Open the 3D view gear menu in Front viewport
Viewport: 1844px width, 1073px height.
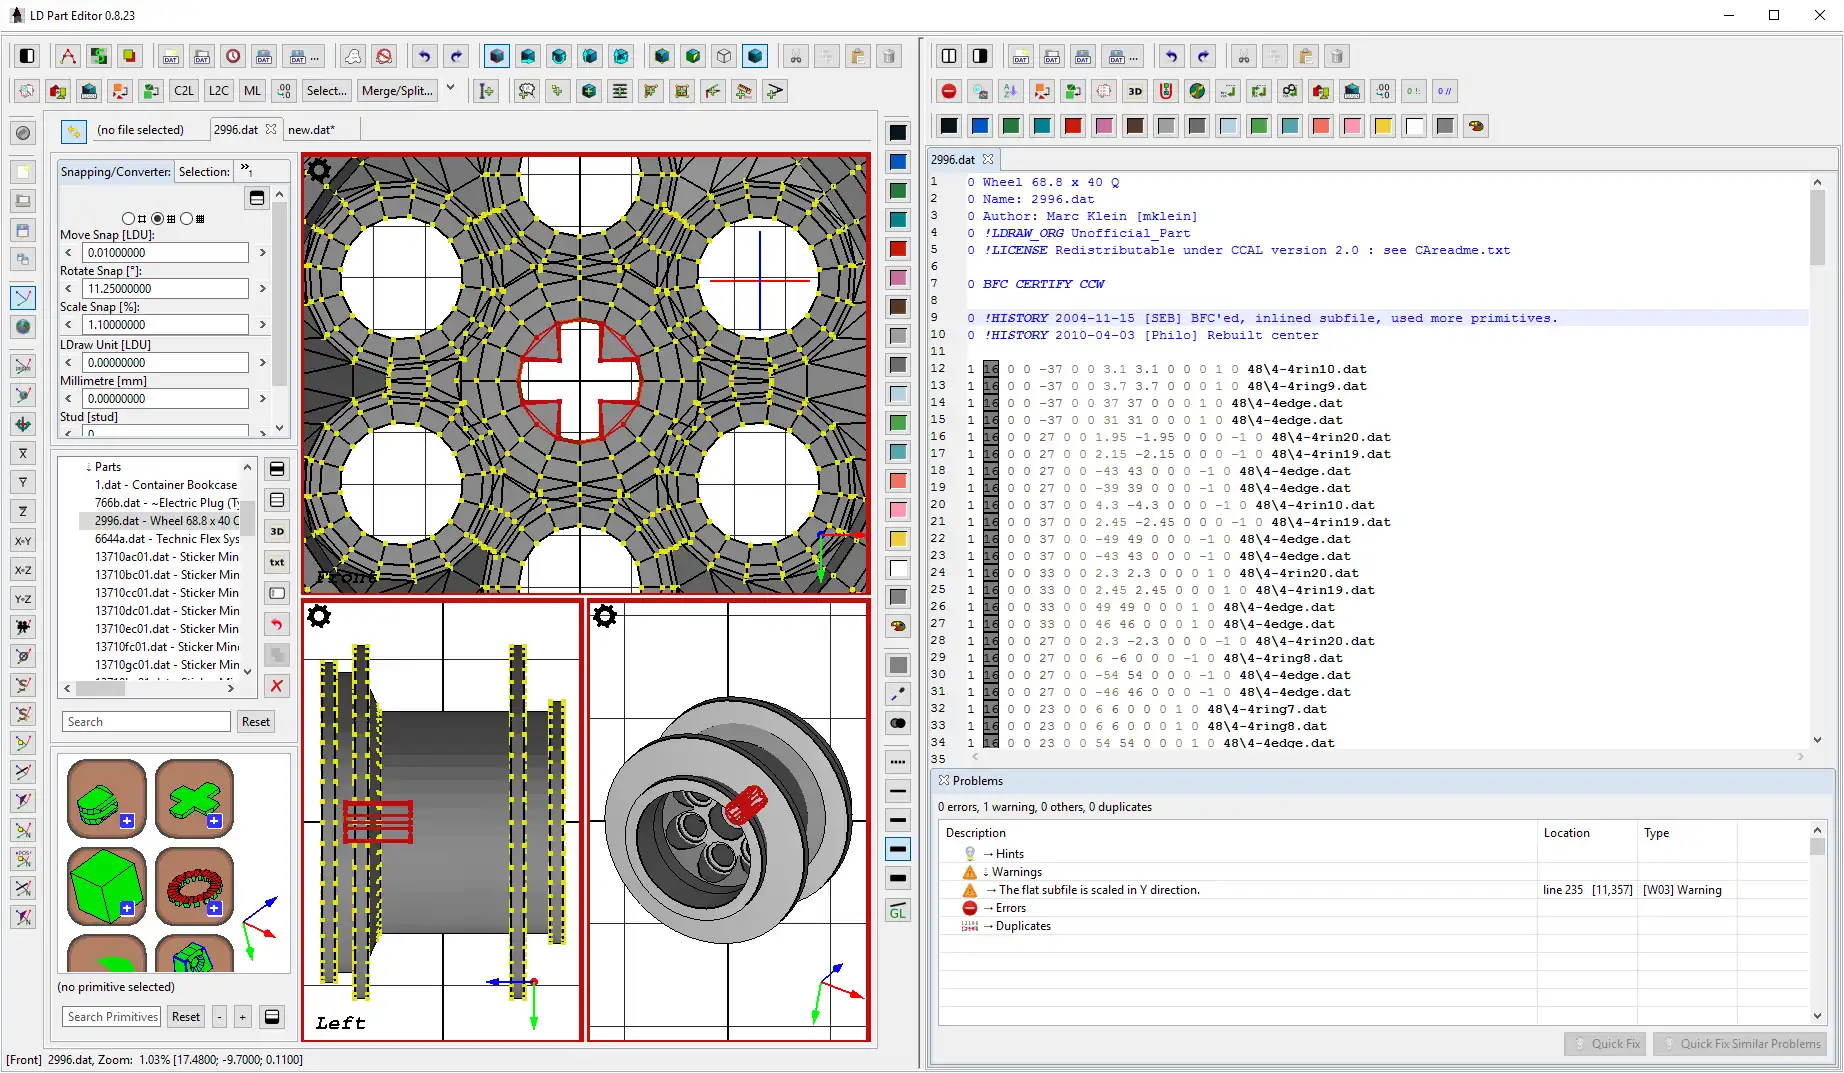click(319, 171)
